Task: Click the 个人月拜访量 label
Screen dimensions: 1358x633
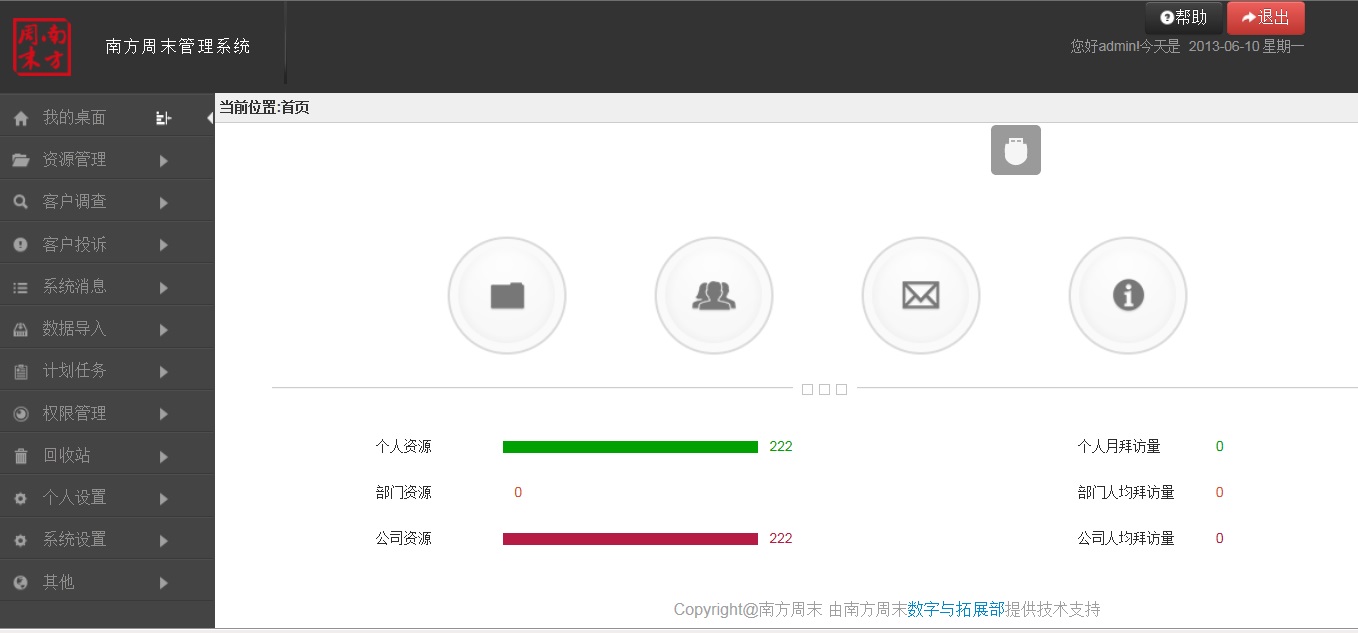Action: [1119, 447]
